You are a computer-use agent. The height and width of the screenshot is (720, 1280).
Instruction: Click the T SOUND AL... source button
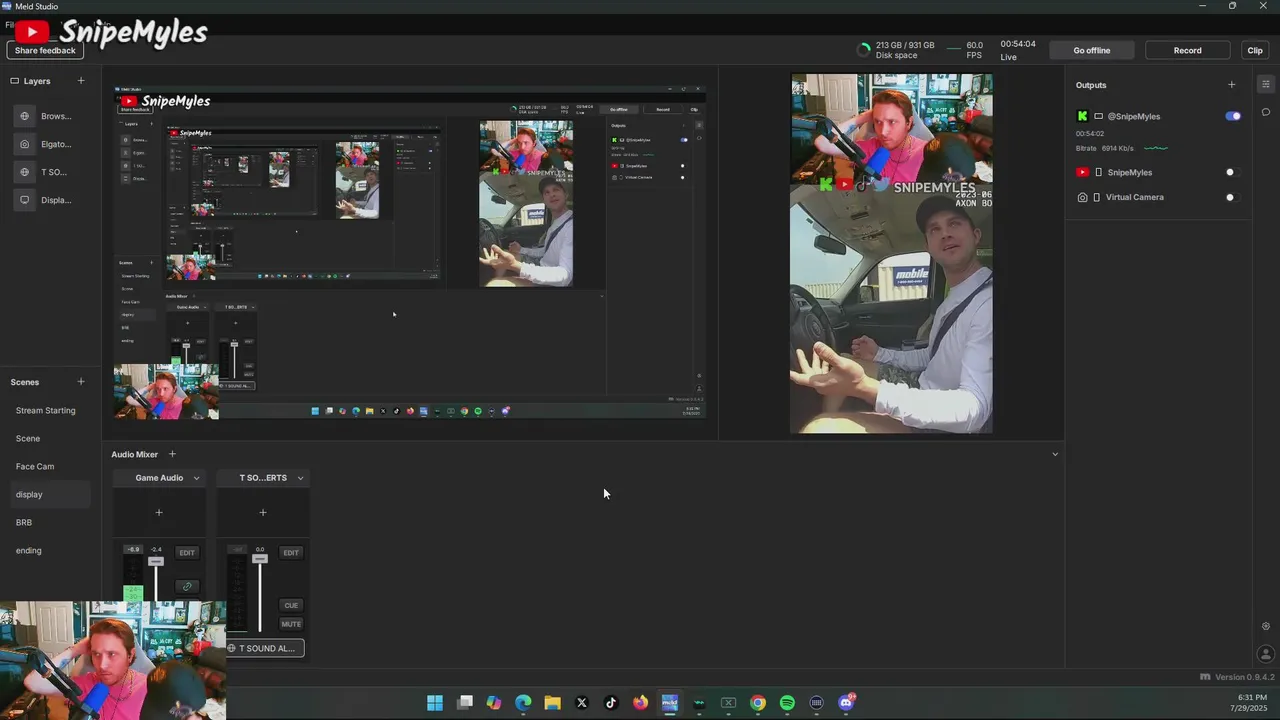click(x=263, y=648)
